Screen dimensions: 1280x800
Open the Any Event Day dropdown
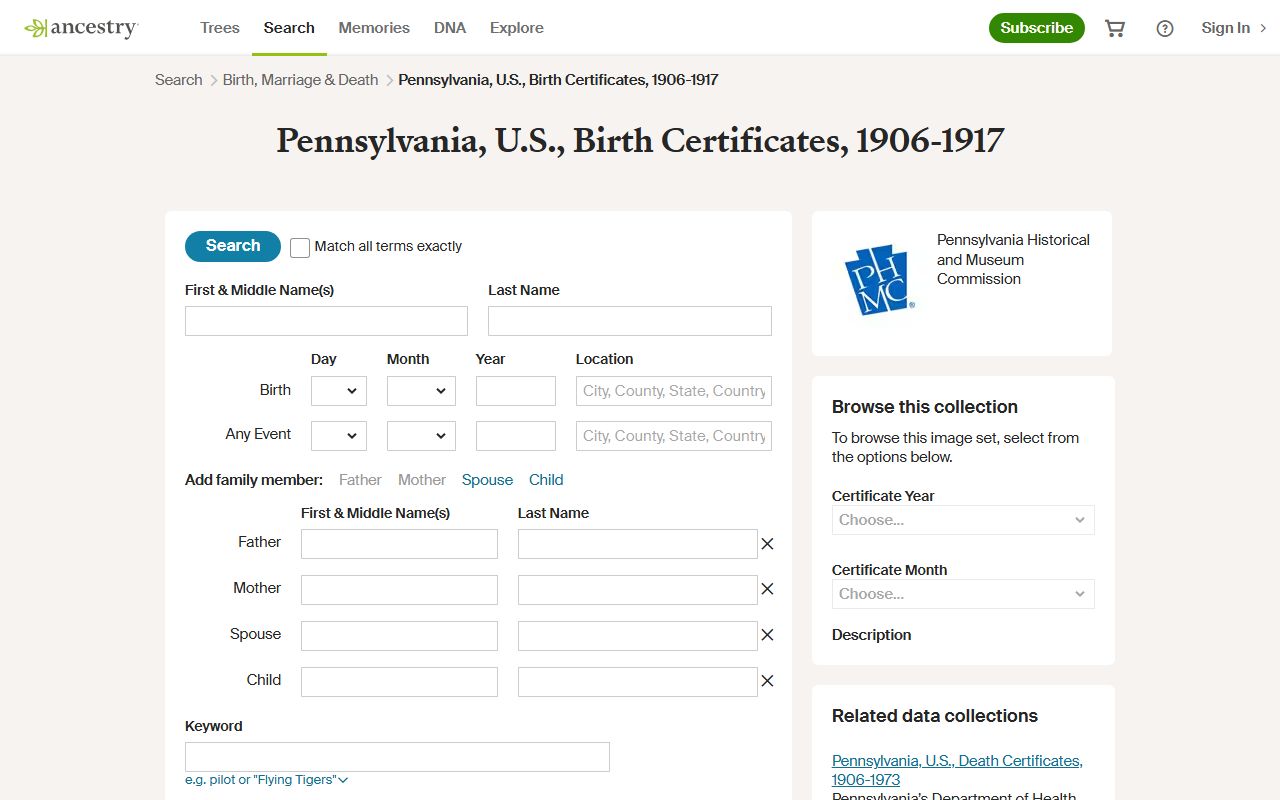pos(339,436)
